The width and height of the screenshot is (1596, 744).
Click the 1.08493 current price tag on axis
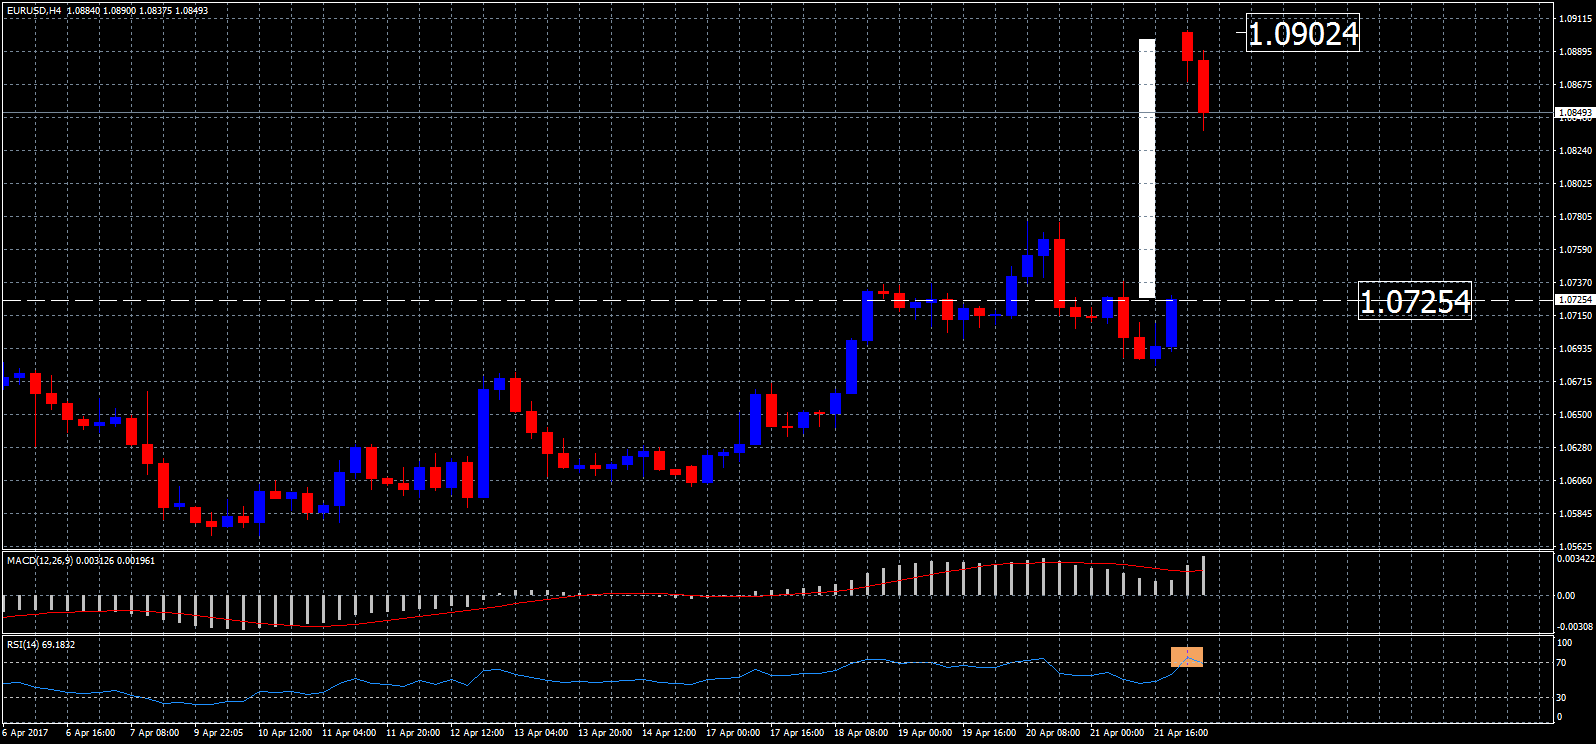click(x=1575, y=113)
